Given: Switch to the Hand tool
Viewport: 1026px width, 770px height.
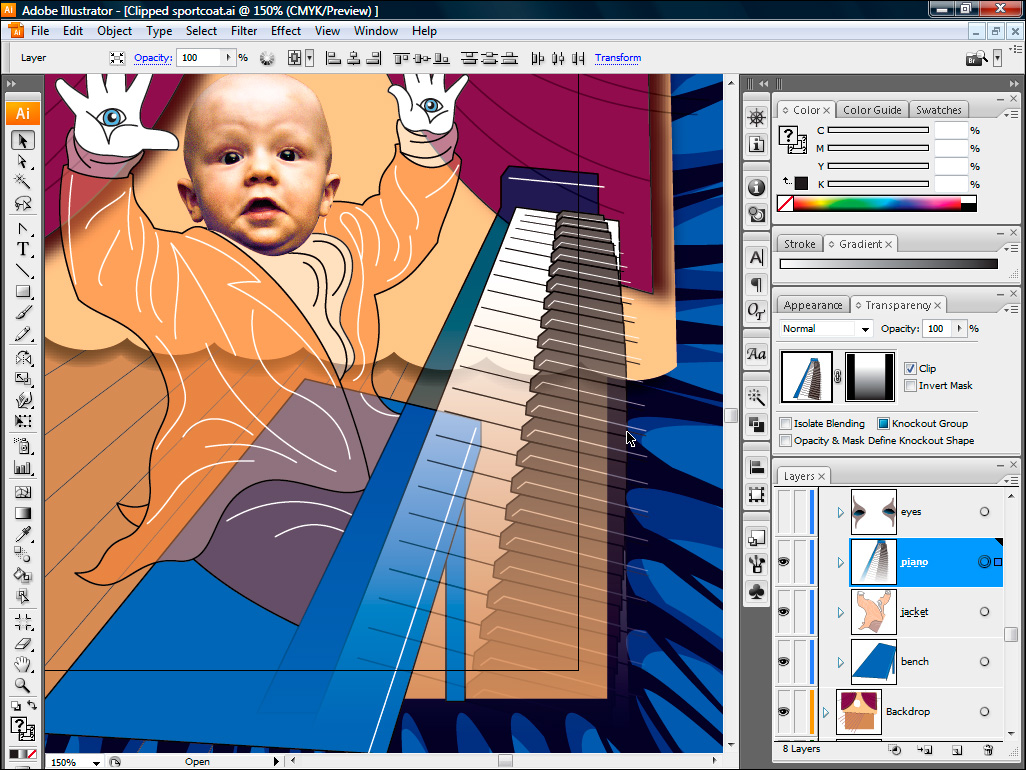Looking at the screenshot, I should coord(22,664).
